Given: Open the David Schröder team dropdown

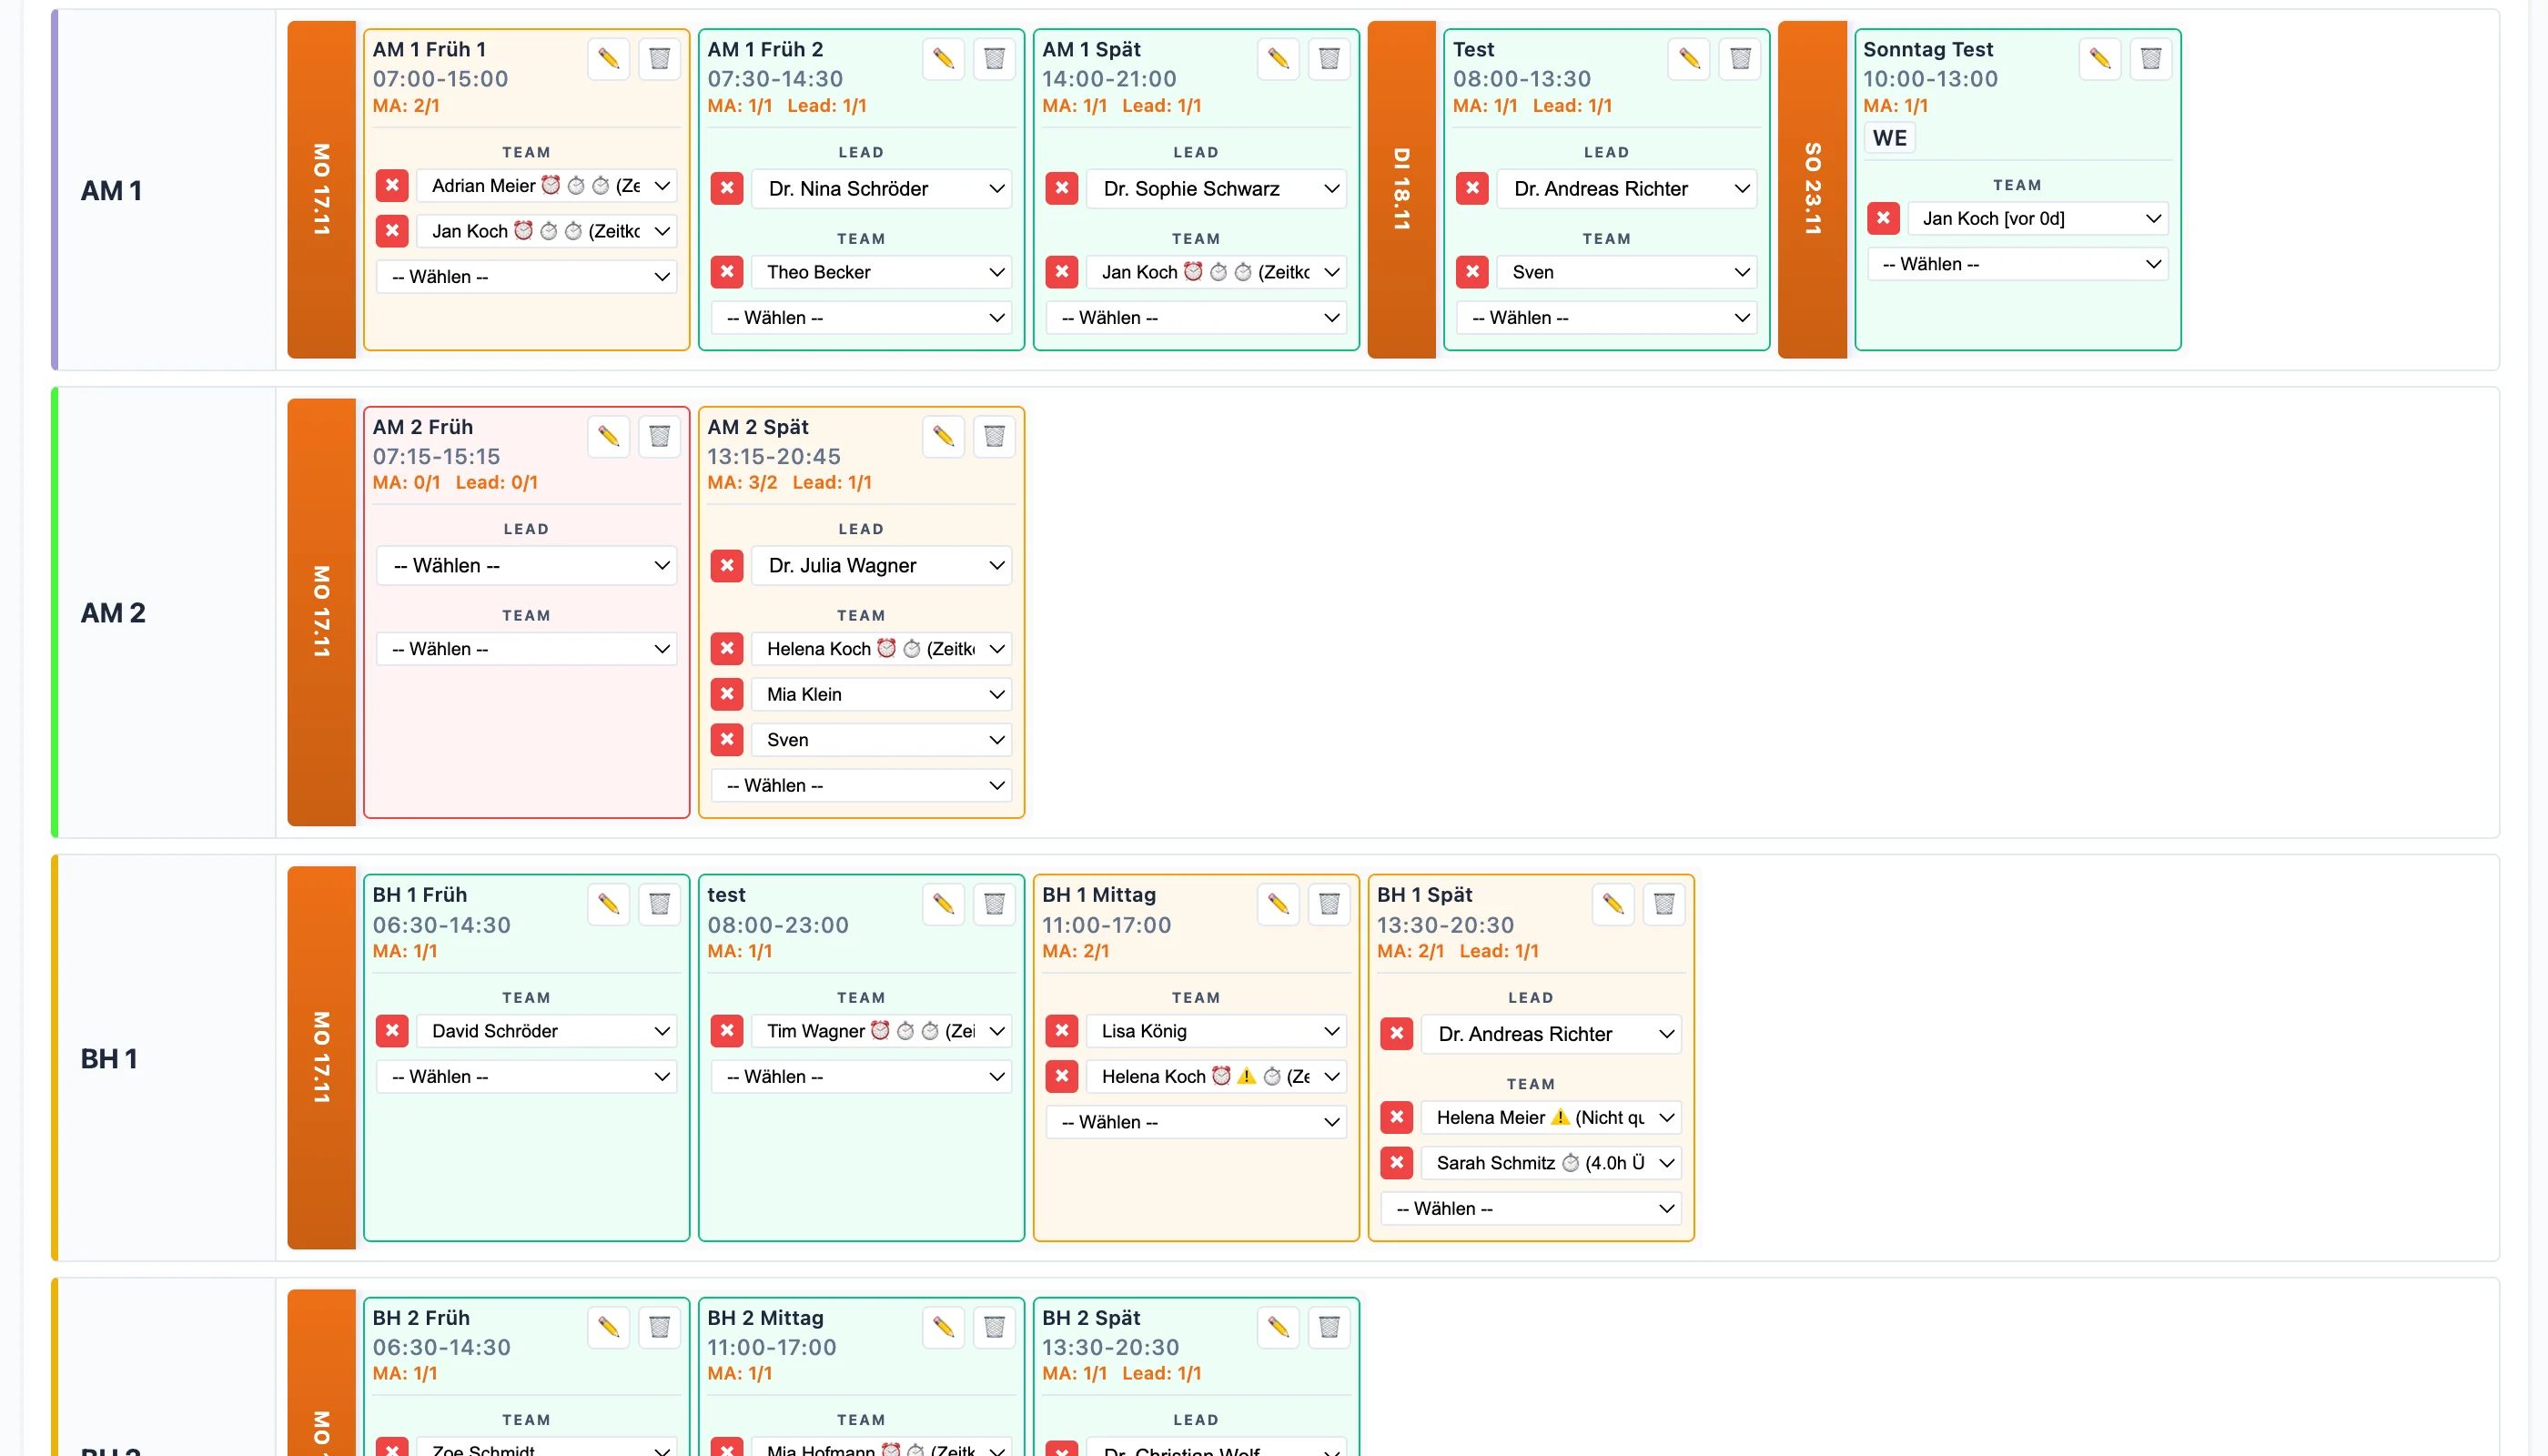Looking at the screenshot, I should click(547, 1031).
